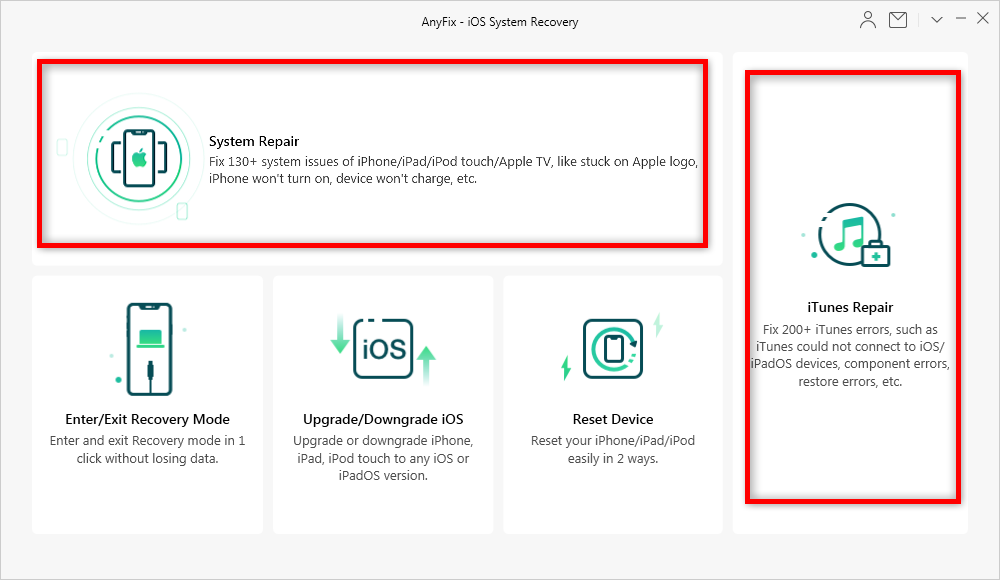Open the mail feedback icon
Image resolution: width=1000 pixels, height=580 pixels.
tap(898, 20)
